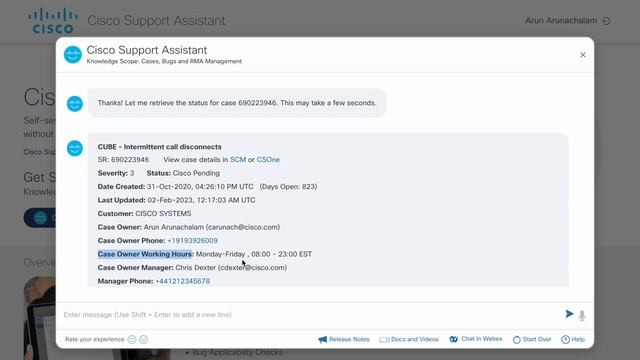This screenshot has width=640, height=360.
Task: Open Release Notes
Action: (x=344, y=340)
